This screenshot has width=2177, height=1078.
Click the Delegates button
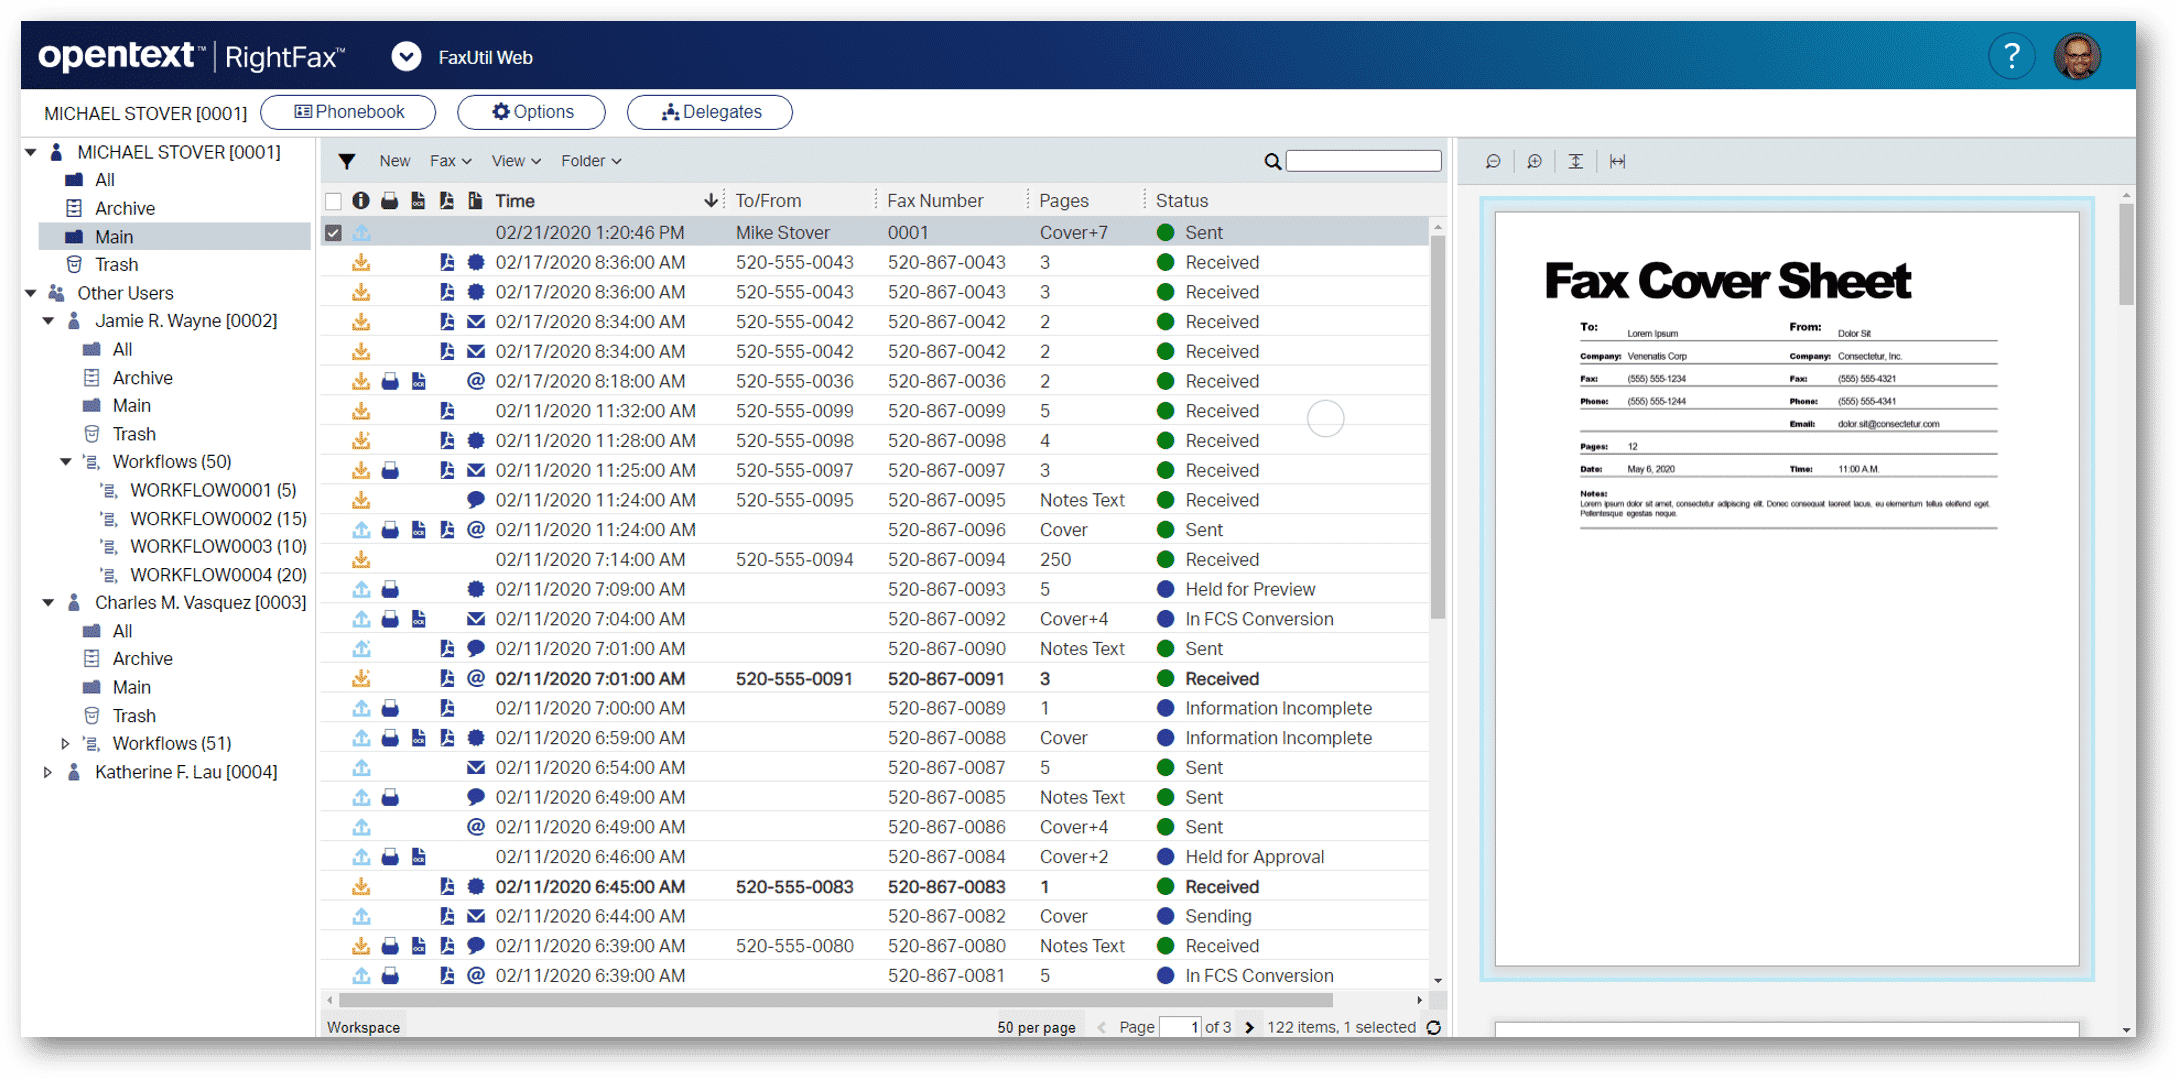[x=709, y=111]
